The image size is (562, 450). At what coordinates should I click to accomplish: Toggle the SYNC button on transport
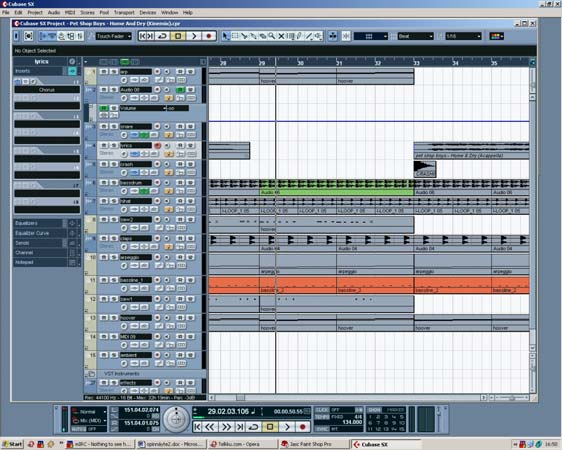tap(322, 429)
